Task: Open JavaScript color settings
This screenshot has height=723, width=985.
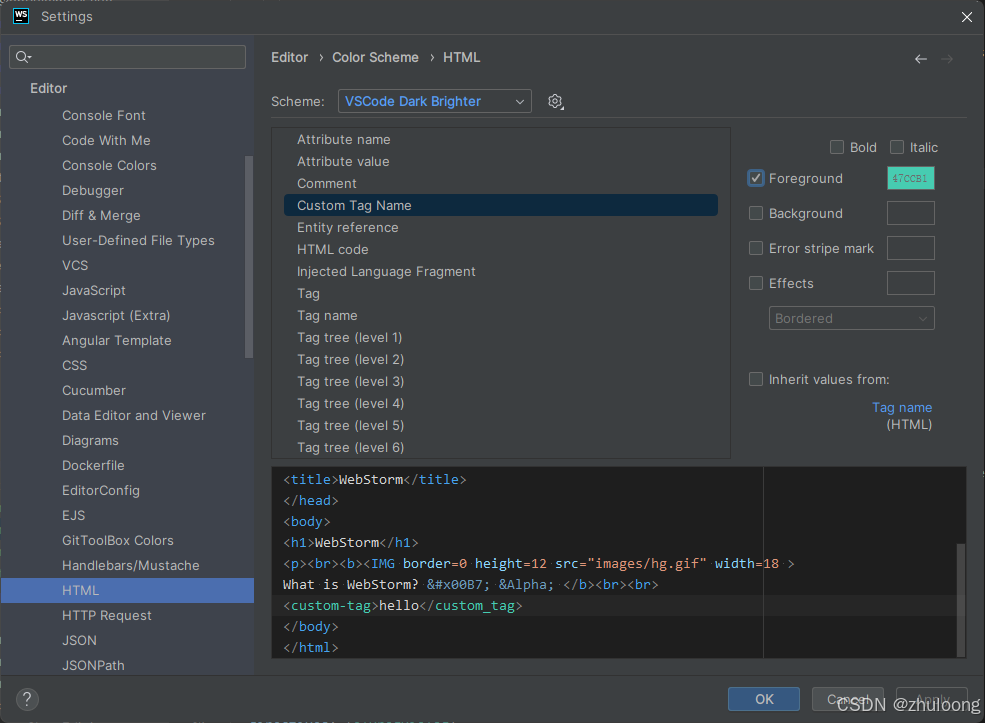Action: [94, 291]
